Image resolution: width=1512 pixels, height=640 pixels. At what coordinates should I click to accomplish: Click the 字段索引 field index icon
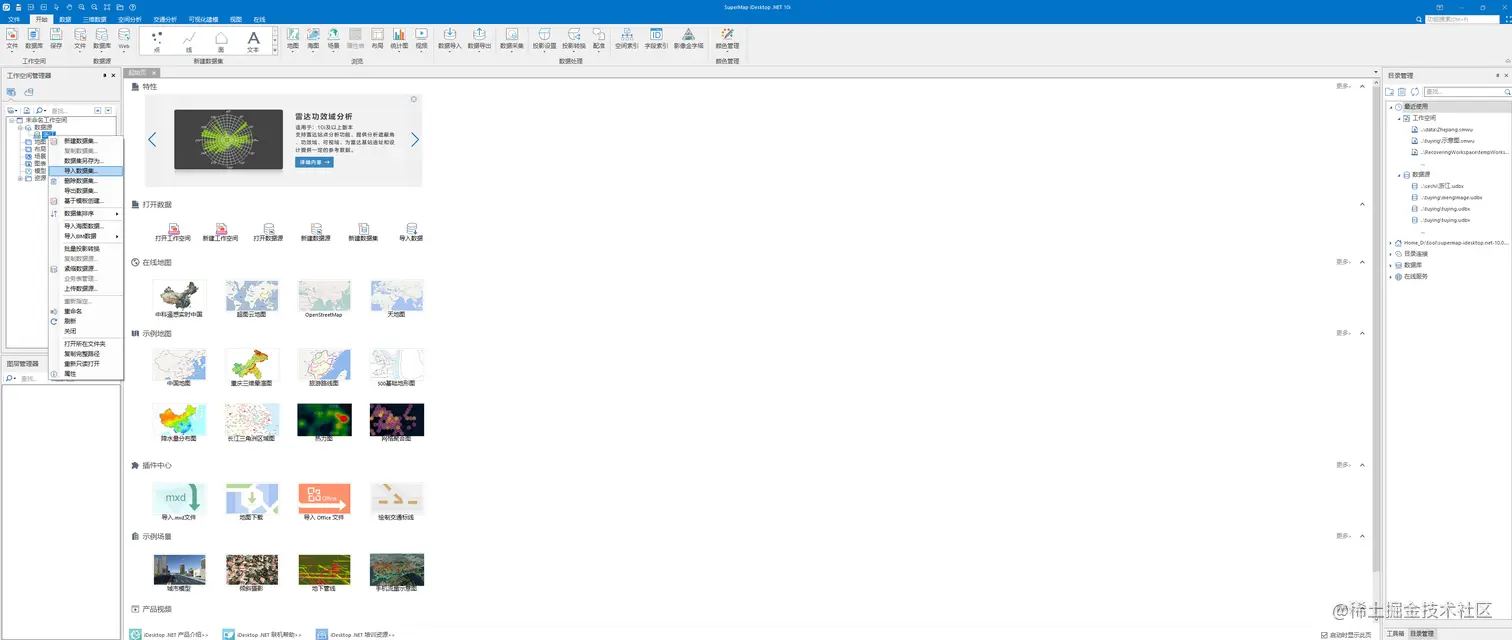coord(656,39)
